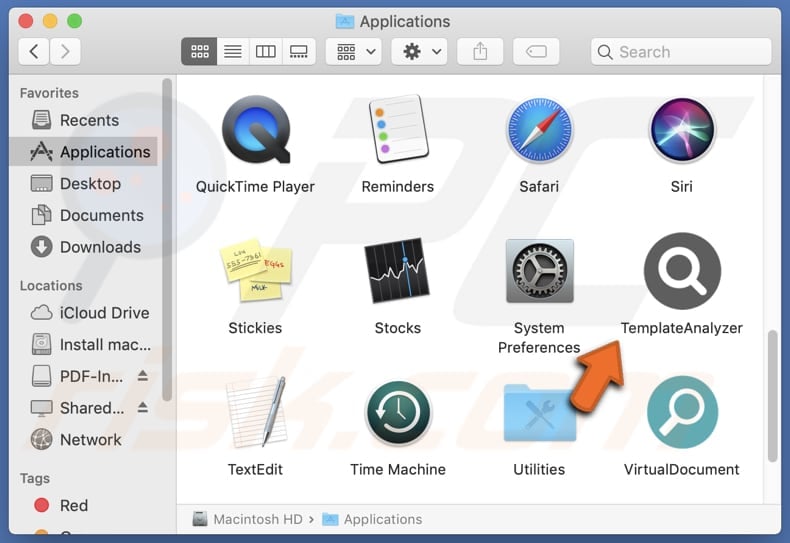
Task: Switch to list view
Action: tap(233, 51)
